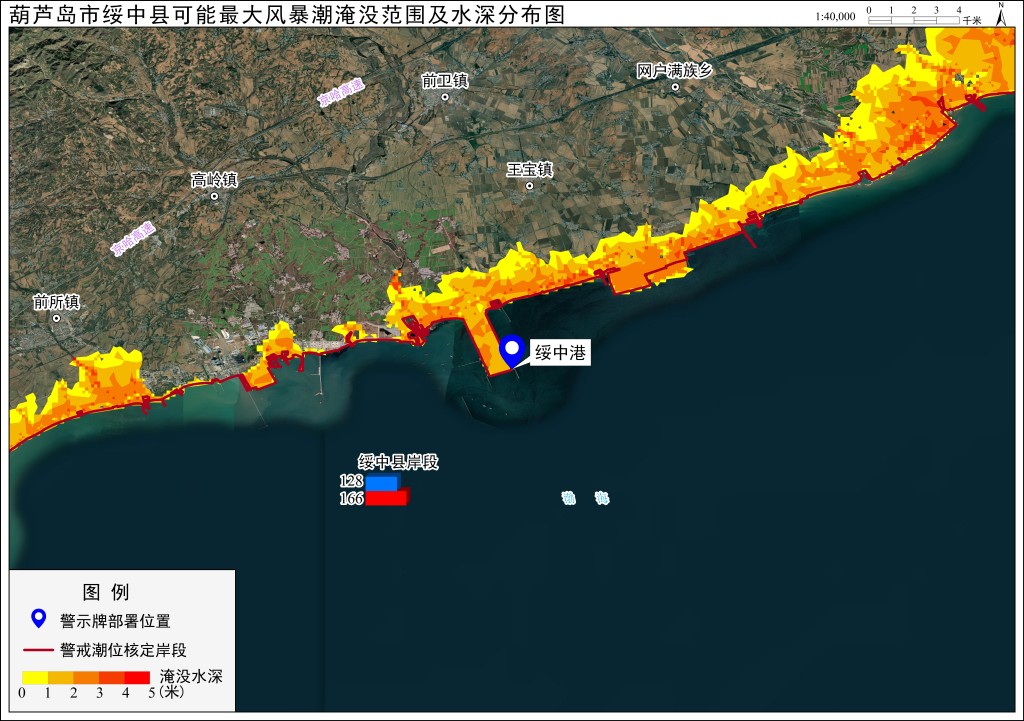Screen dimensions: 1024x721
Task: Click the 京哈高速 label below 高岭镇
Action: [133, 239]
